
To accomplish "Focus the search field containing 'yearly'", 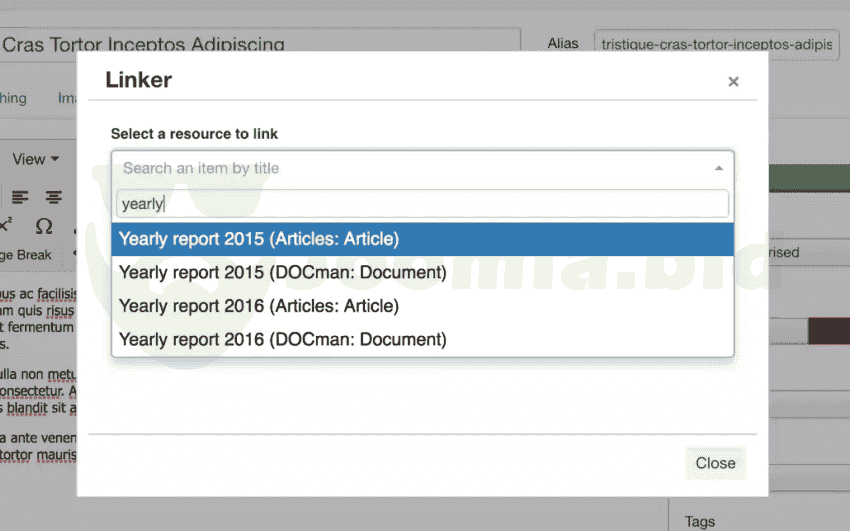I will coord(422,204).
